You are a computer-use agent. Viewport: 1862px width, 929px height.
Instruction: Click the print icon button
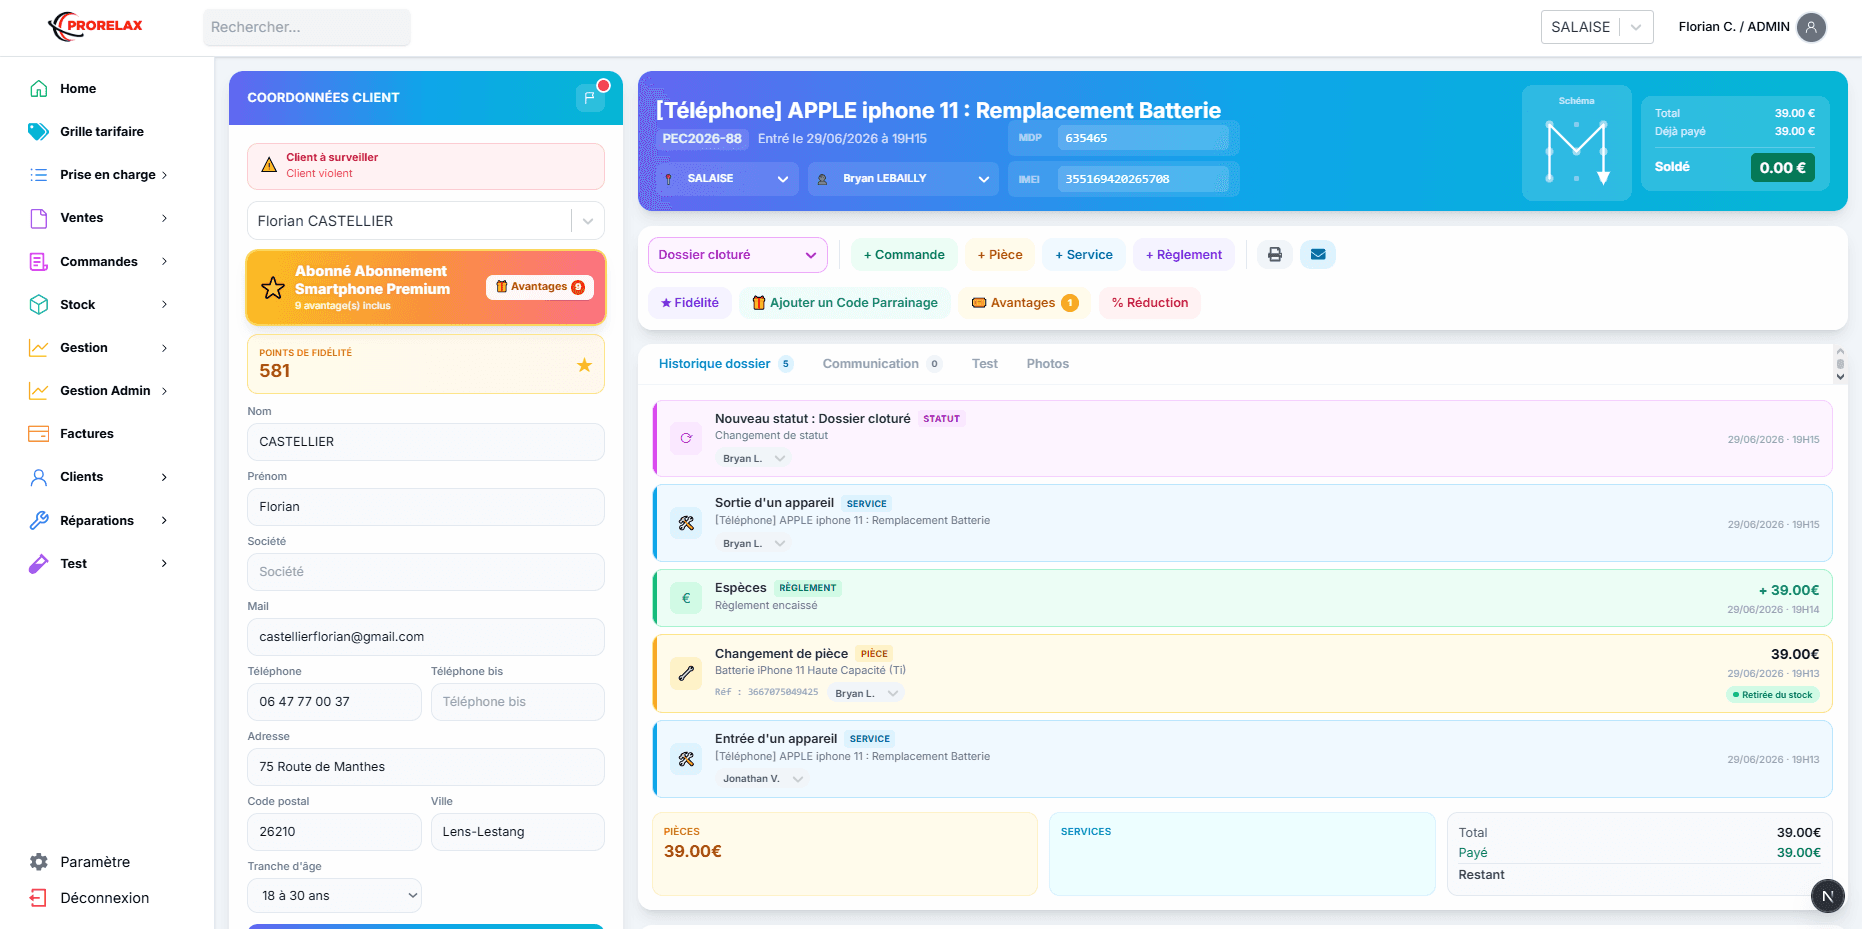click(x=1275, y=255)
